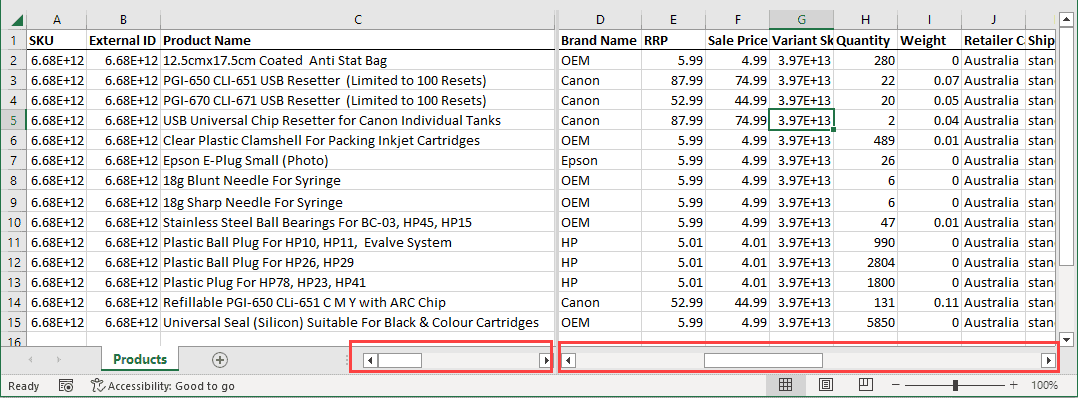
Task: Select column C header
Action: point(358,20)
